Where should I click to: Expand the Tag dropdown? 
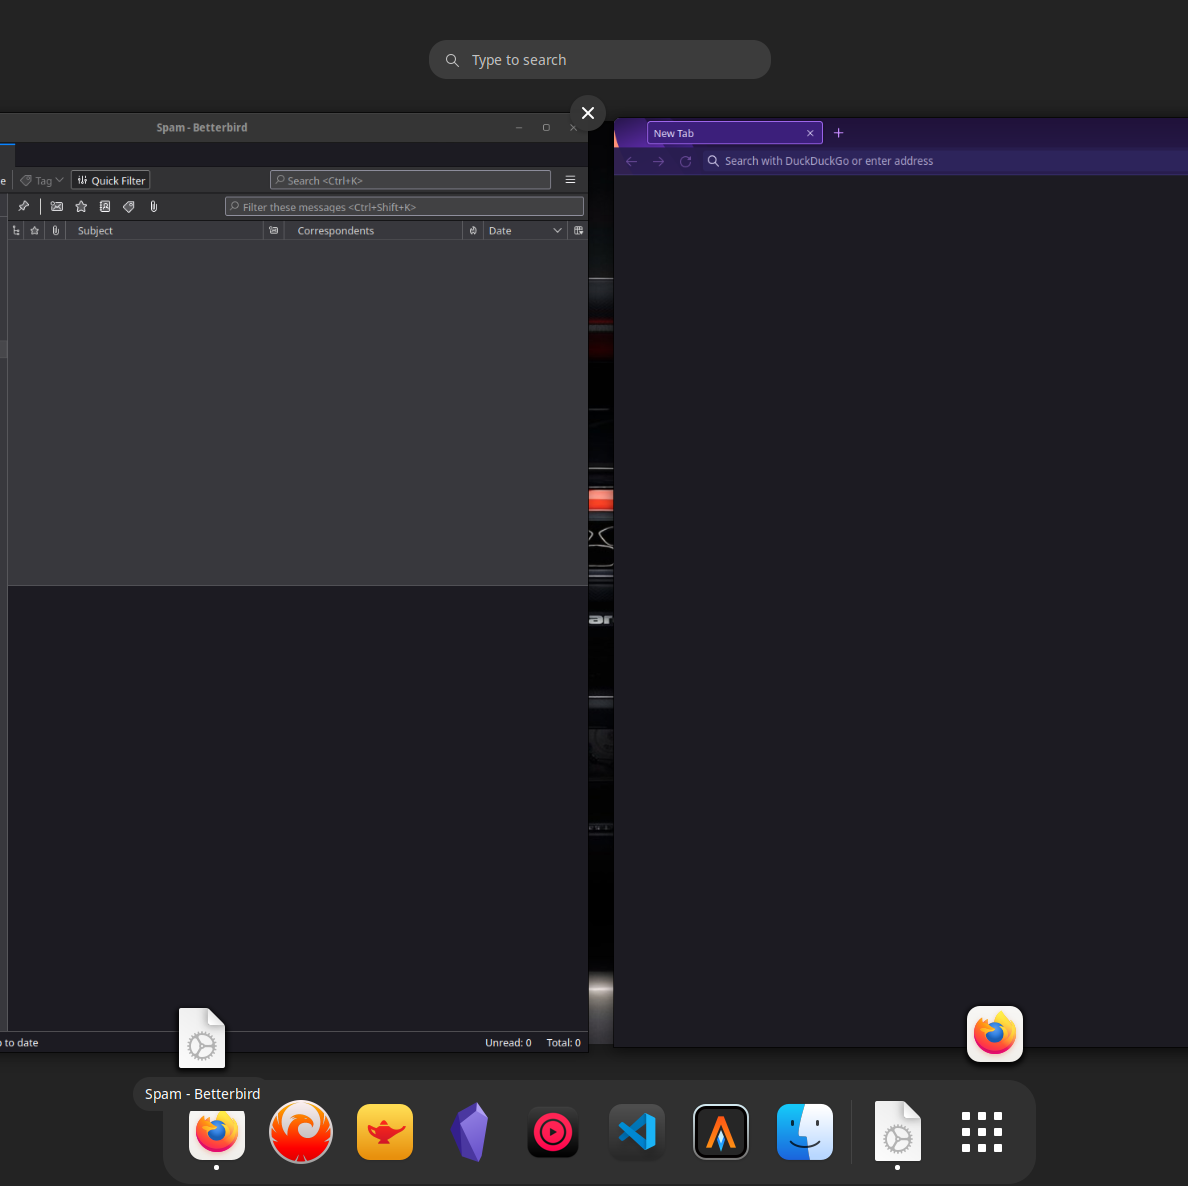(60, 180)
